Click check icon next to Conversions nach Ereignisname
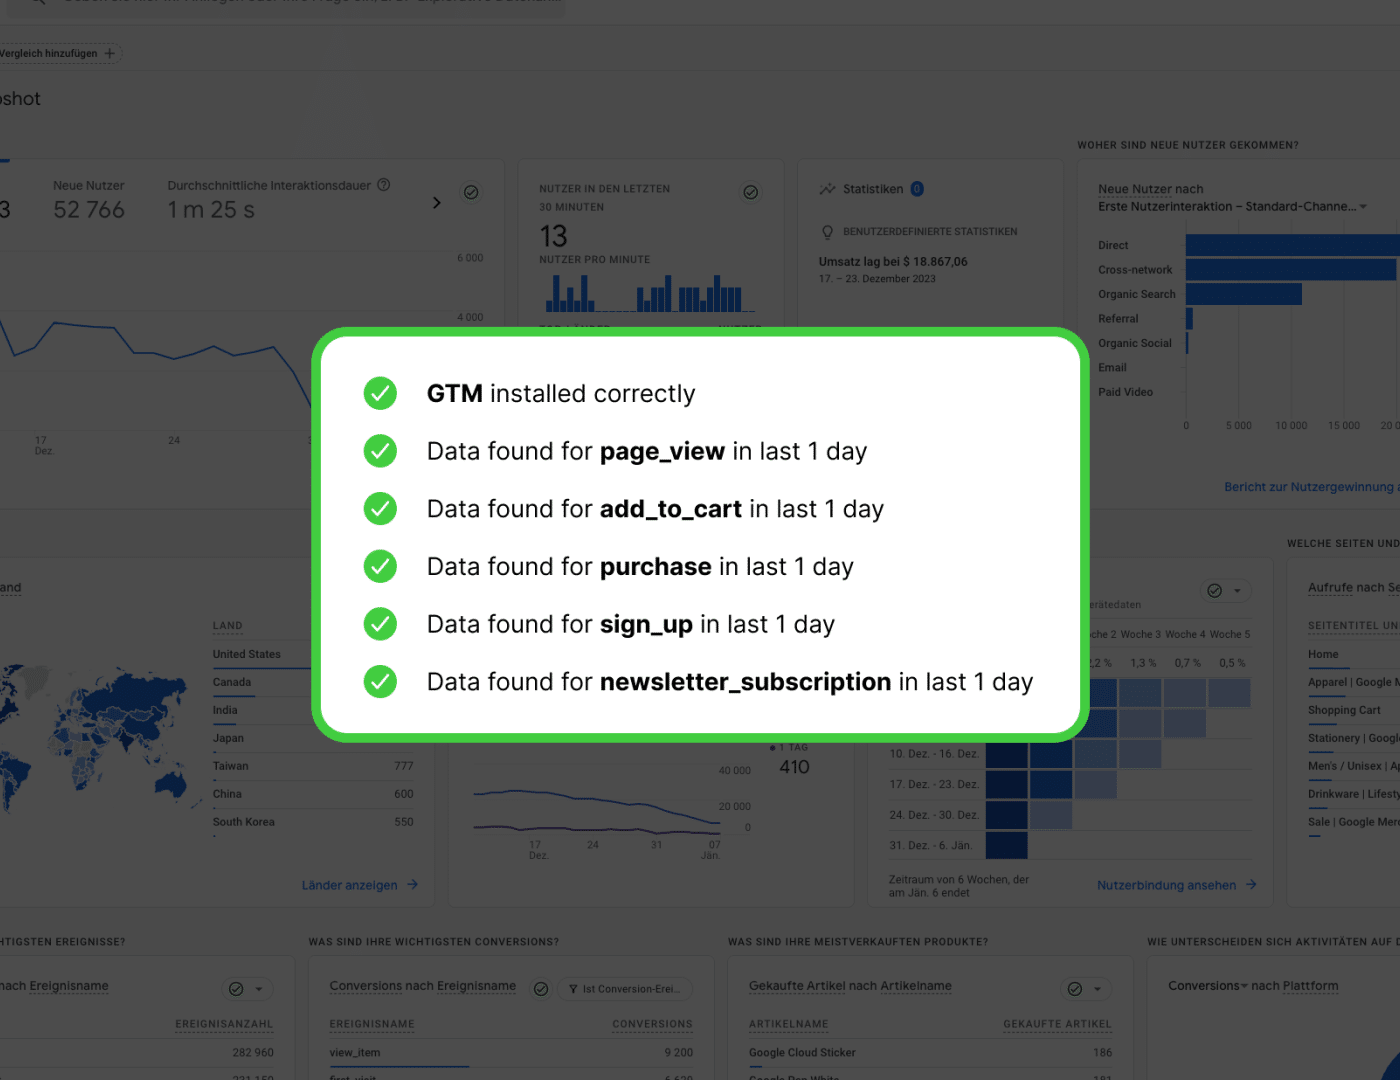 click(541, 989)
